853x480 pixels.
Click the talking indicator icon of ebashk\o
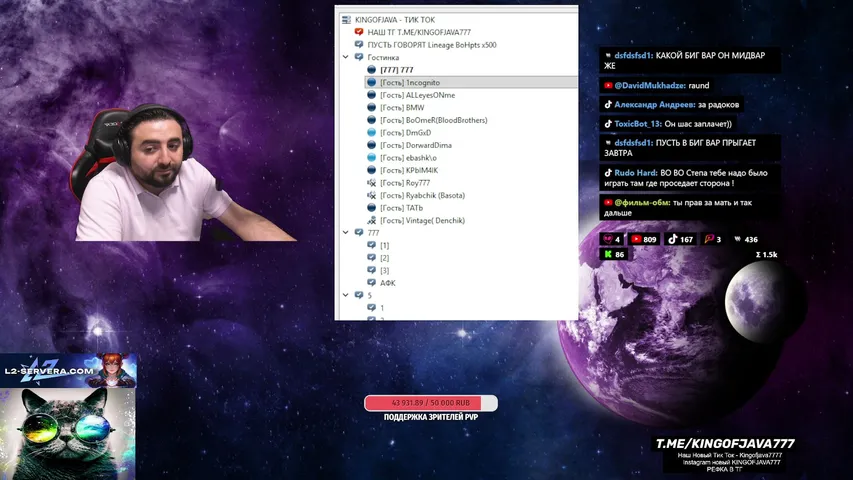tap(372, 157)
